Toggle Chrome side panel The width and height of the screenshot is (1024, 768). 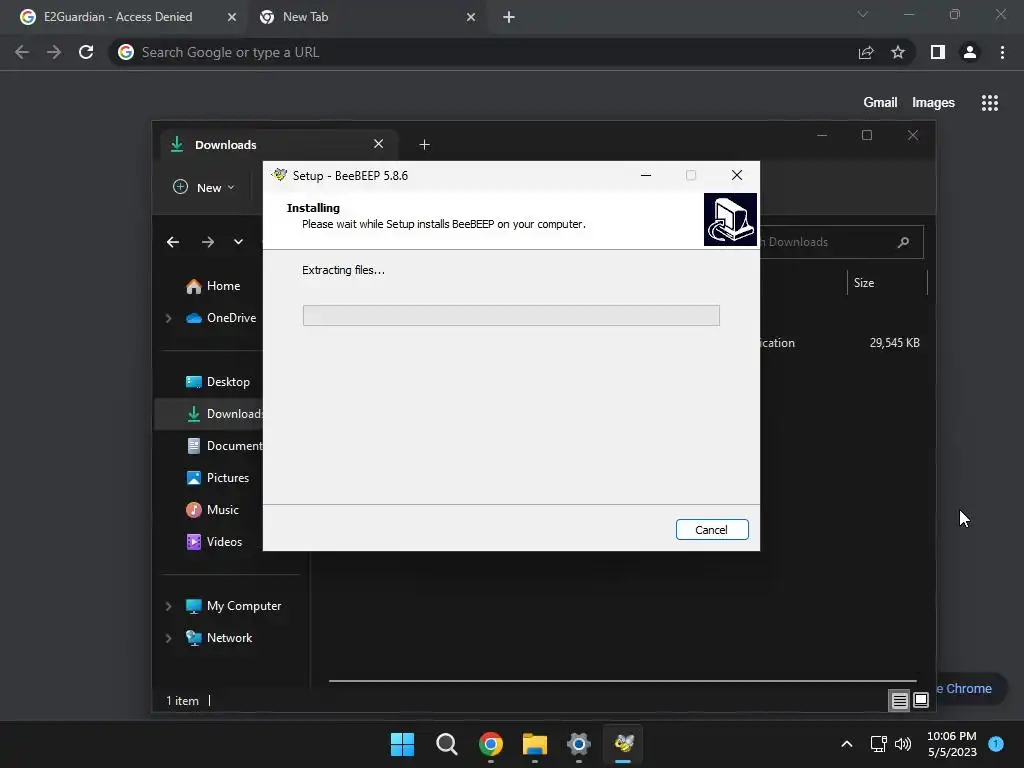[938, 52]
